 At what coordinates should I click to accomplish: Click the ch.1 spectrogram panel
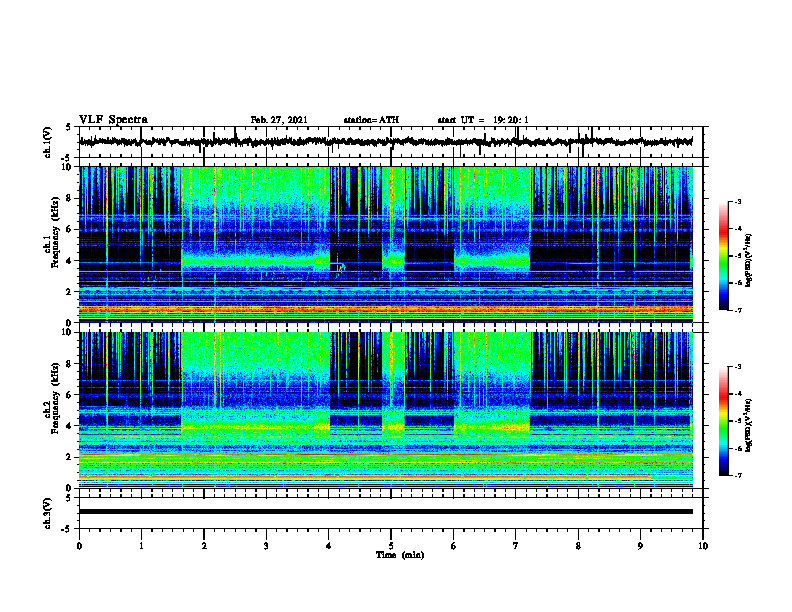tap(386, 244)
